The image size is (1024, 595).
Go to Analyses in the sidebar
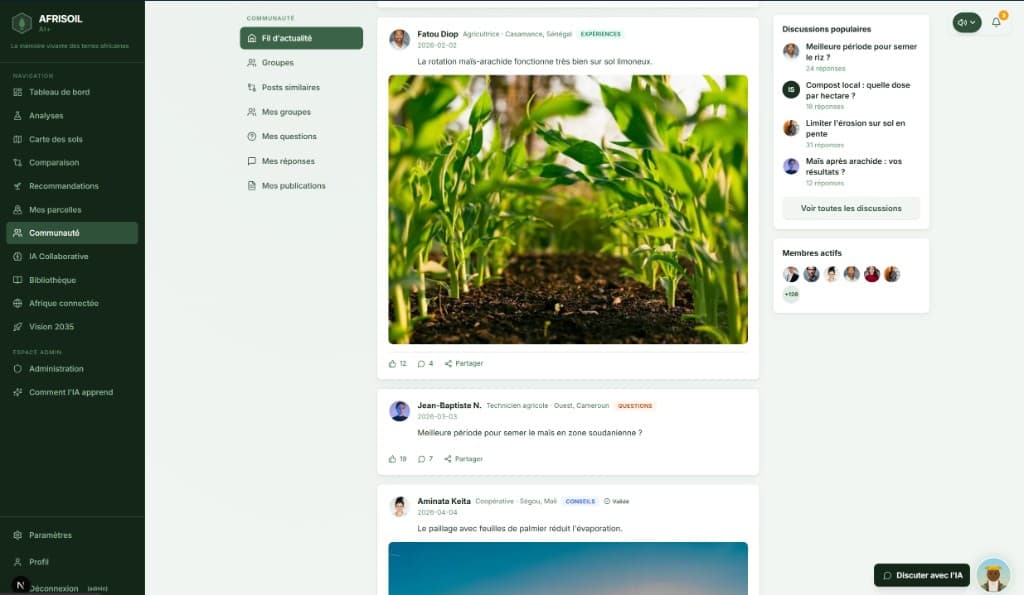[x=72, y=116]
